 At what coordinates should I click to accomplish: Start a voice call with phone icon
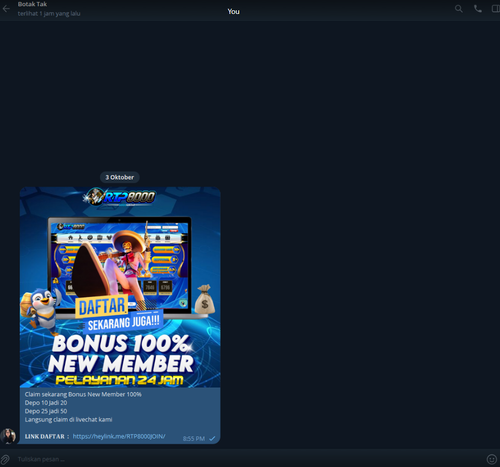click(478, 9)
